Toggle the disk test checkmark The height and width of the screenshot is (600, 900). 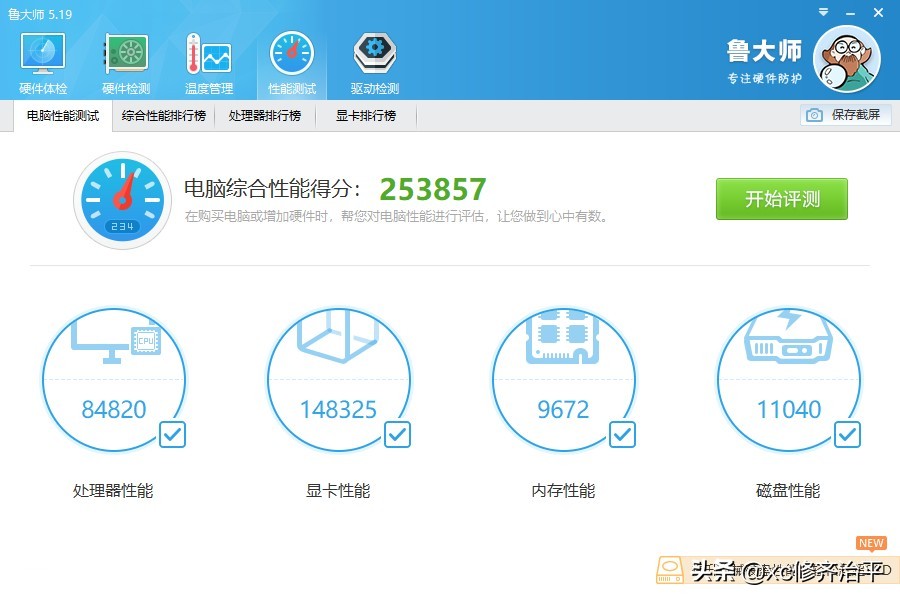click(x=847, y=434)
